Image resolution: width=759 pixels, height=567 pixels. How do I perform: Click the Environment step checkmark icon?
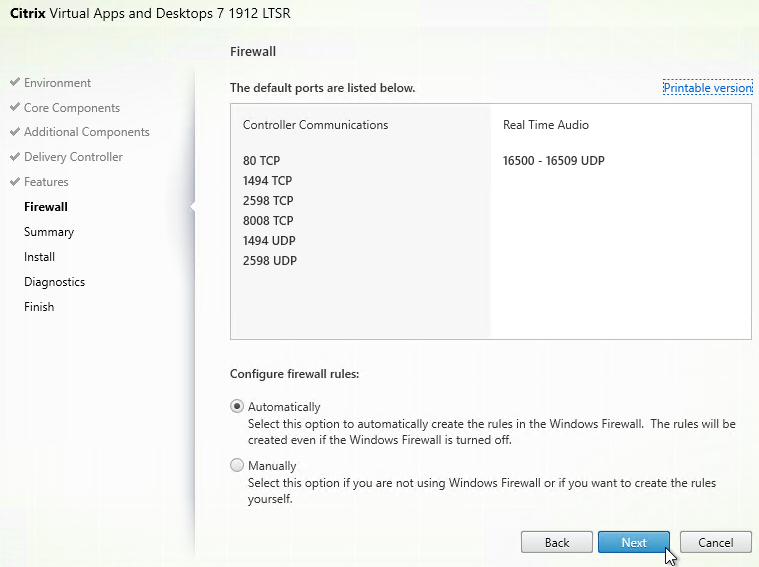tap(14, 83)
